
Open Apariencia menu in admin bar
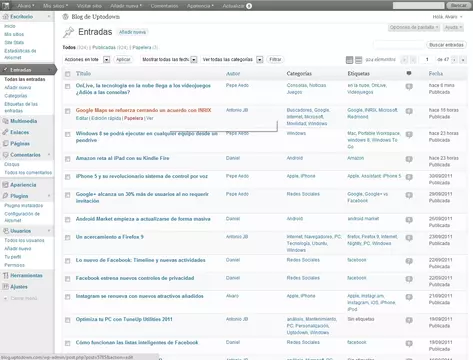coord(200,6)
